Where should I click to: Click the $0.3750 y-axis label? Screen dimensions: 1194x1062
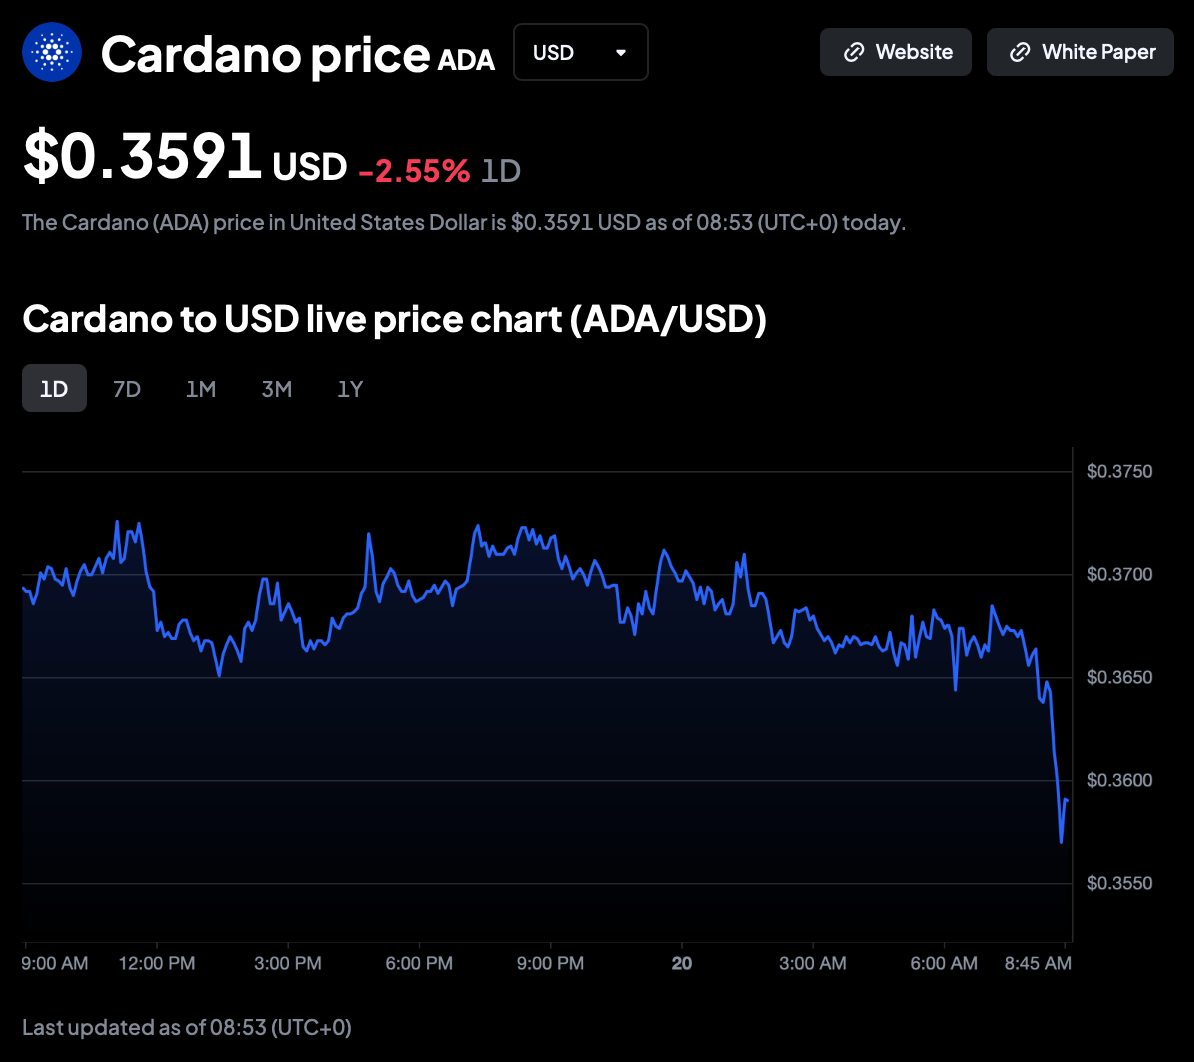coord(1119,471)
